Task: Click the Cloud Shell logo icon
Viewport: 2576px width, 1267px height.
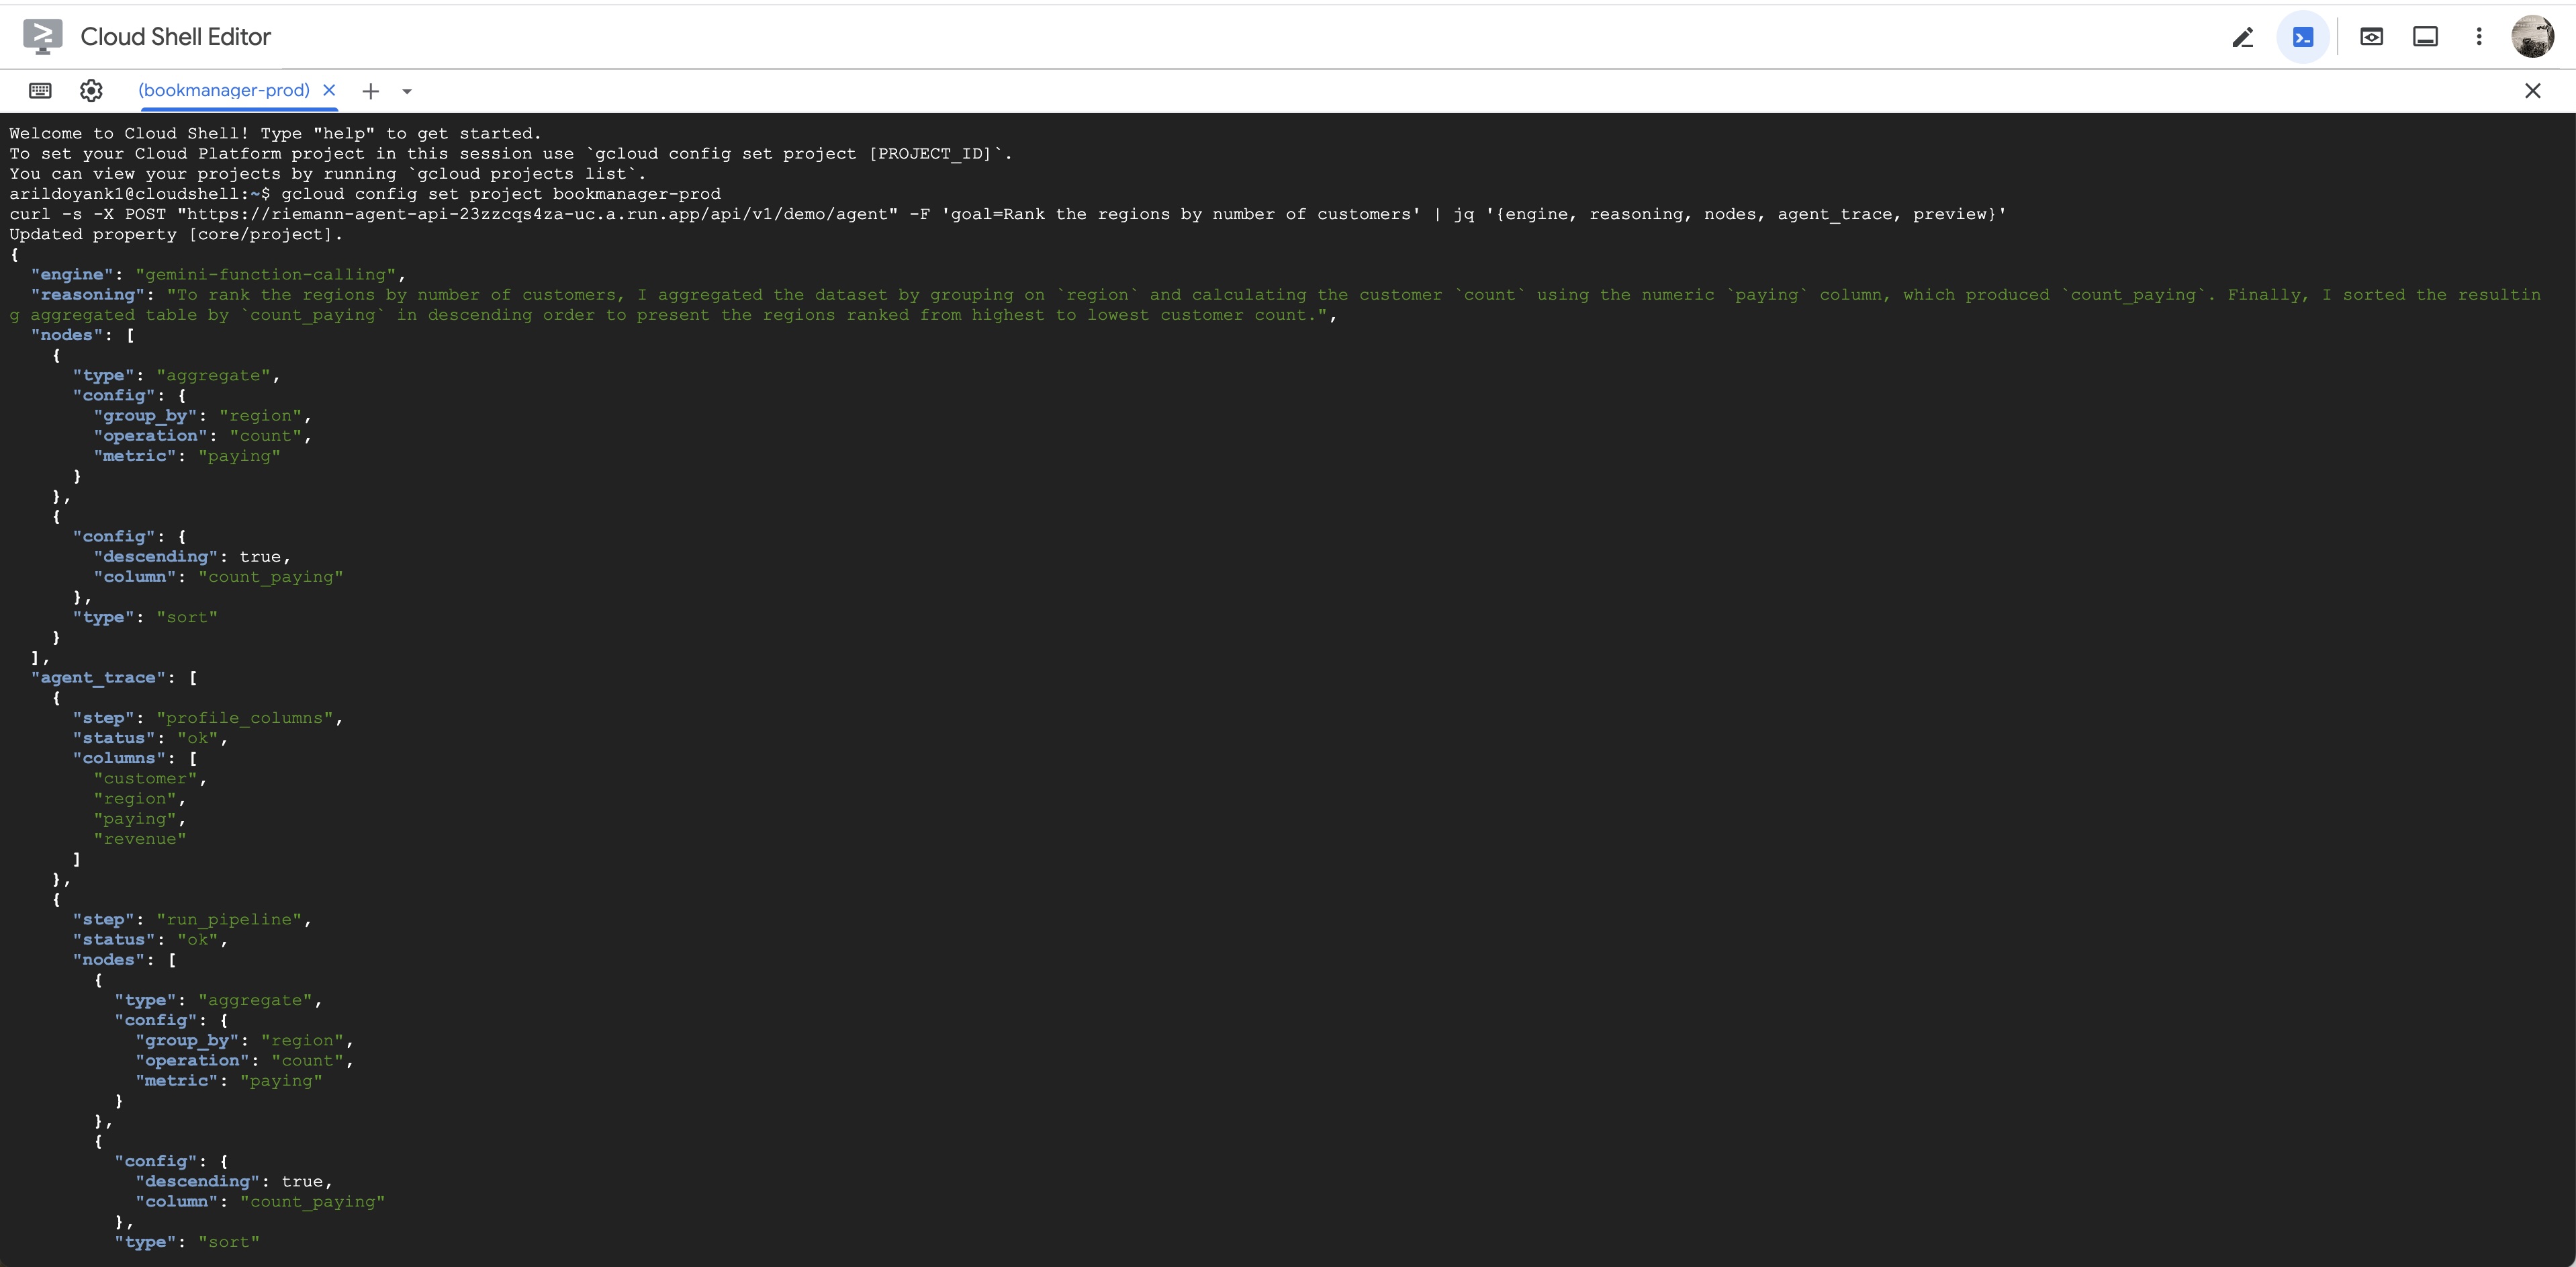Action: pyautogui.click(x=42, y=36)
